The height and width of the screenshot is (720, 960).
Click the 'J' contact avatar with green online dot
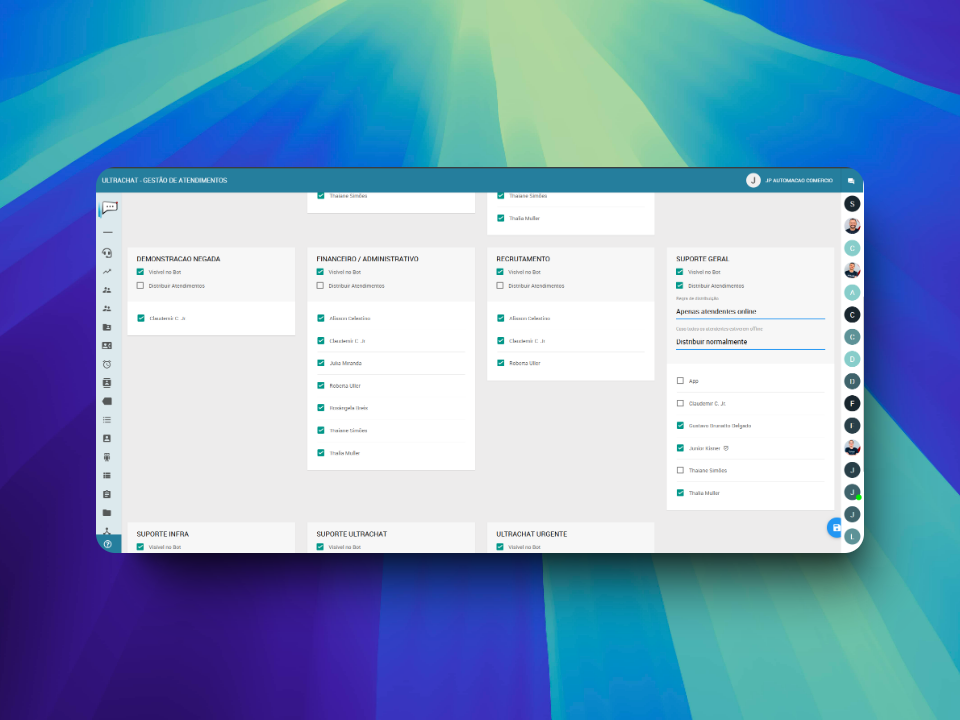point(852,492)
